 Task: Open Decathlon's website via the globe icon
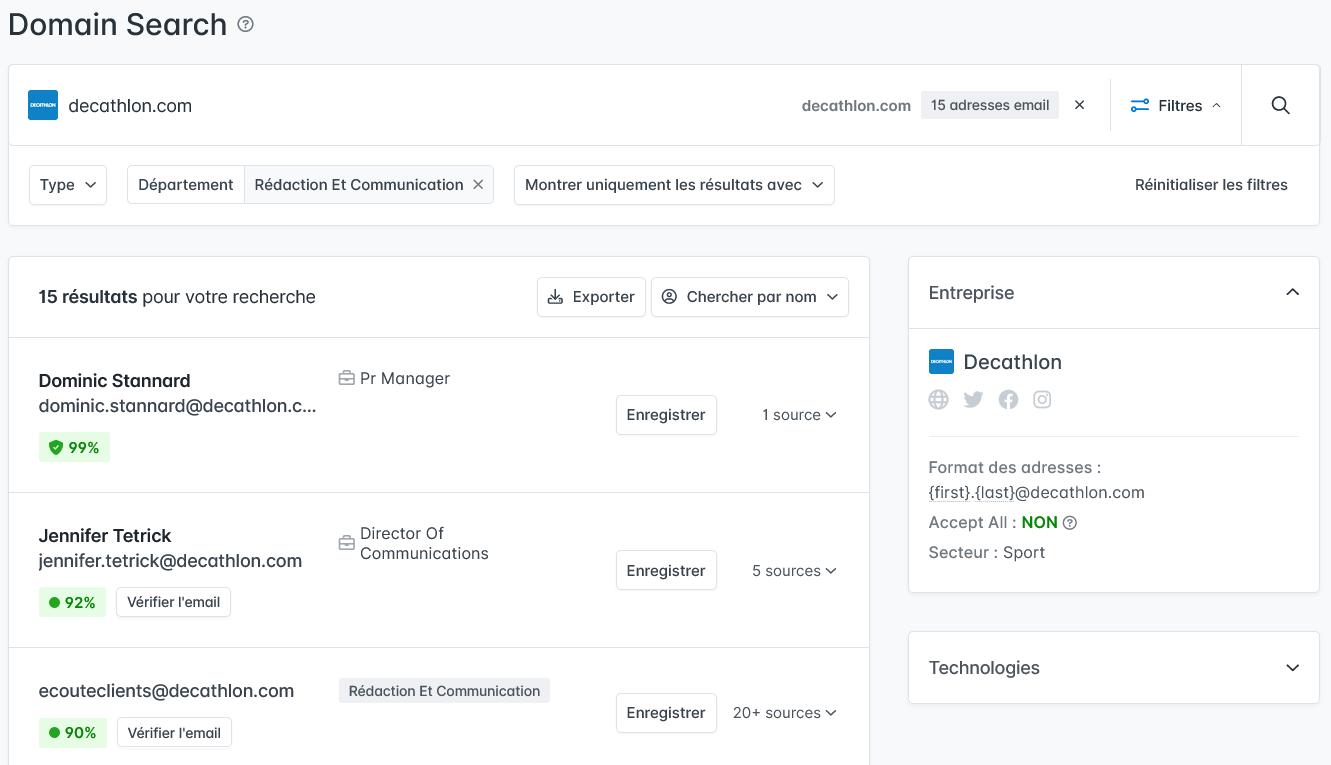click(938, 399)
